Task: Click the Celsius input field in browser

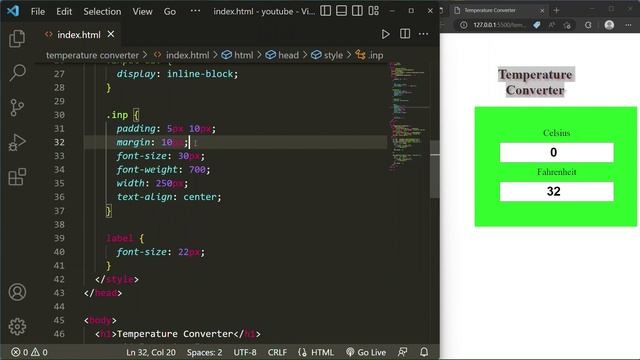Action: pos(556,153)
